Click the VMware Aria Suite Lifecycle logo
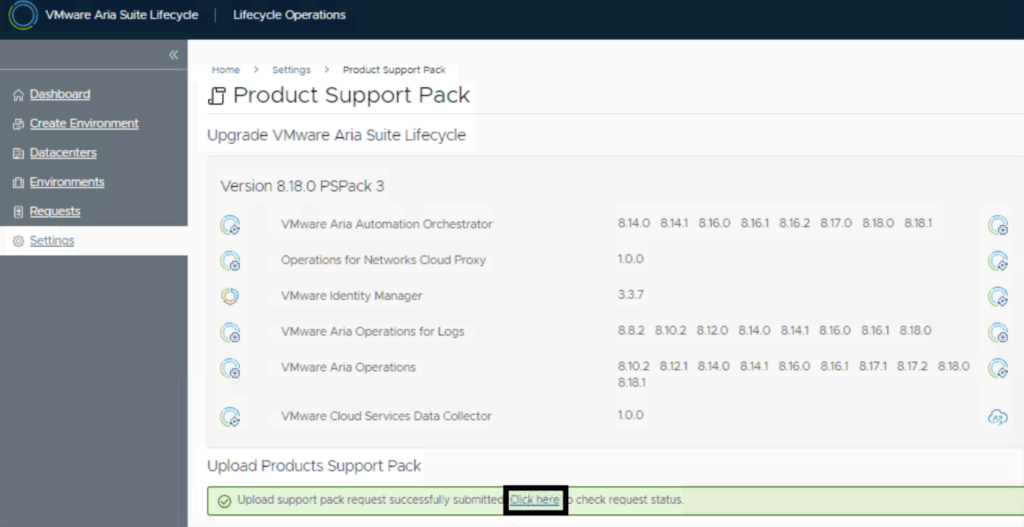Image resolution: width=1024 pixels, height=527 pixels. click(x=23, y=16)
